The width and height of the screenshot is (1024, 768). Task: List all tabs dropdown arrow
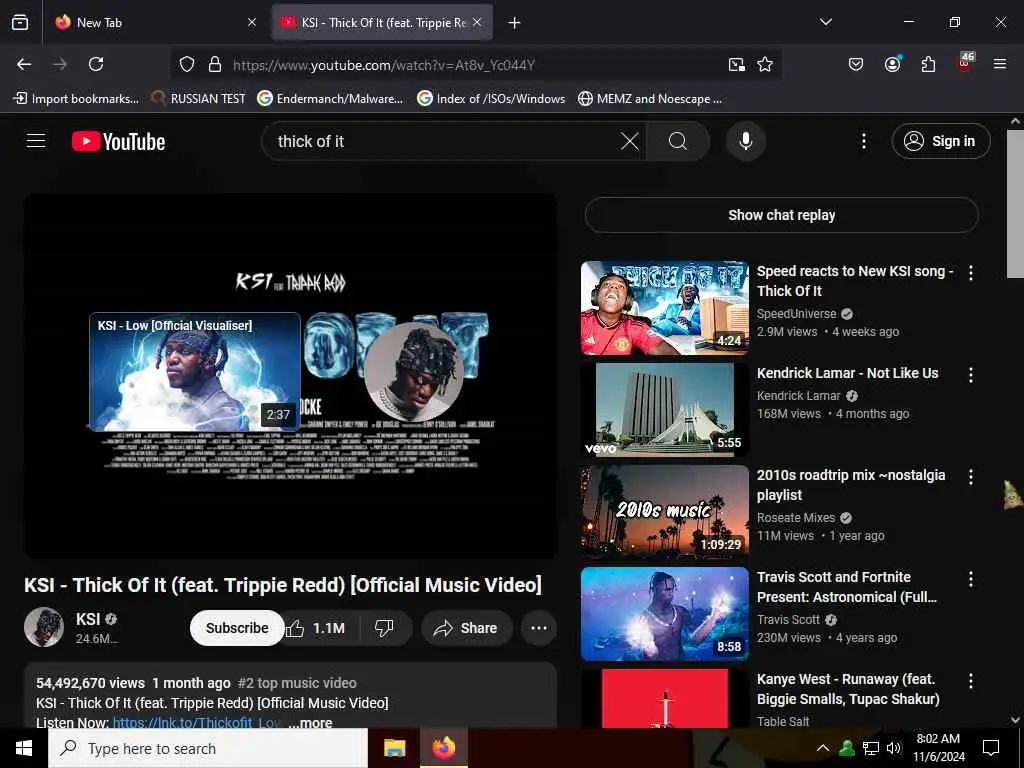click(x=825, y=22)
